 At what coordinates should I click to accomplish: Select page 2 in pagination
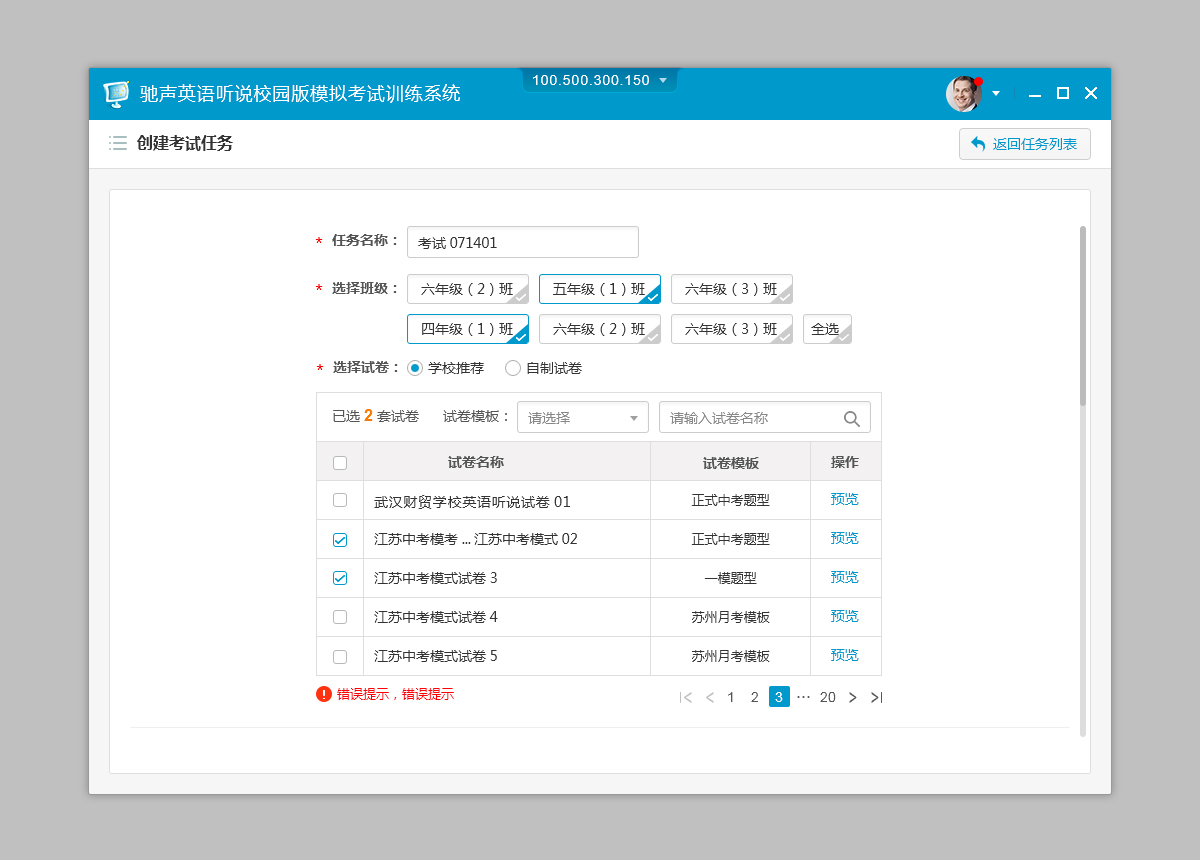tap(754, 697)
